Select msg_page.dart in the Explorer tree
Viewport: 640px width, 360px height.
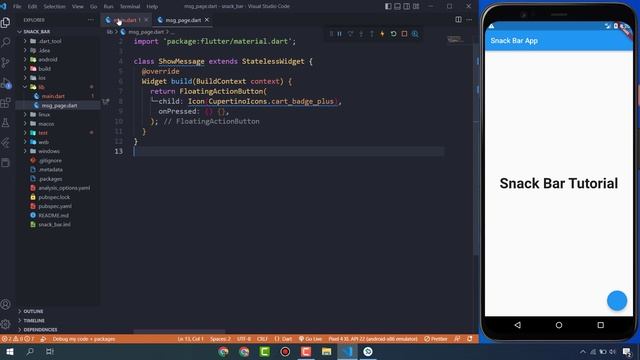[59, 105]
